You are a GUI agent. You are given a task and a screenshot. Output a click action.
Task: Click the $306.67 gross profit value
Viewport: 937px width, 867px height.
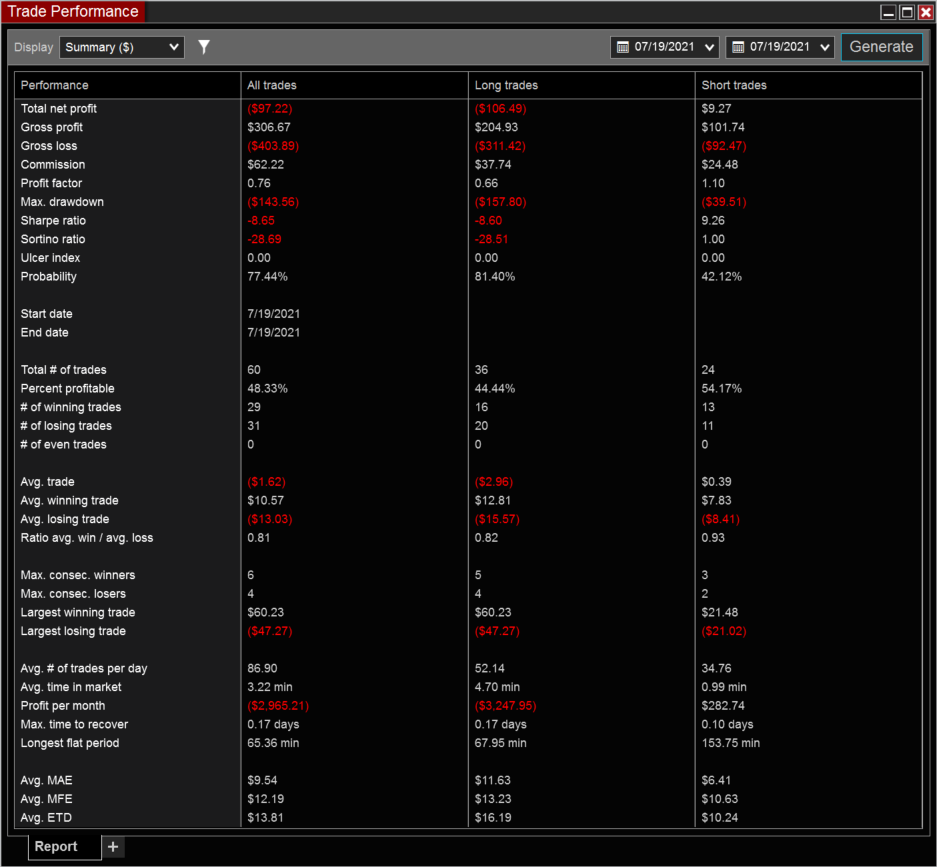coord(269,127)
